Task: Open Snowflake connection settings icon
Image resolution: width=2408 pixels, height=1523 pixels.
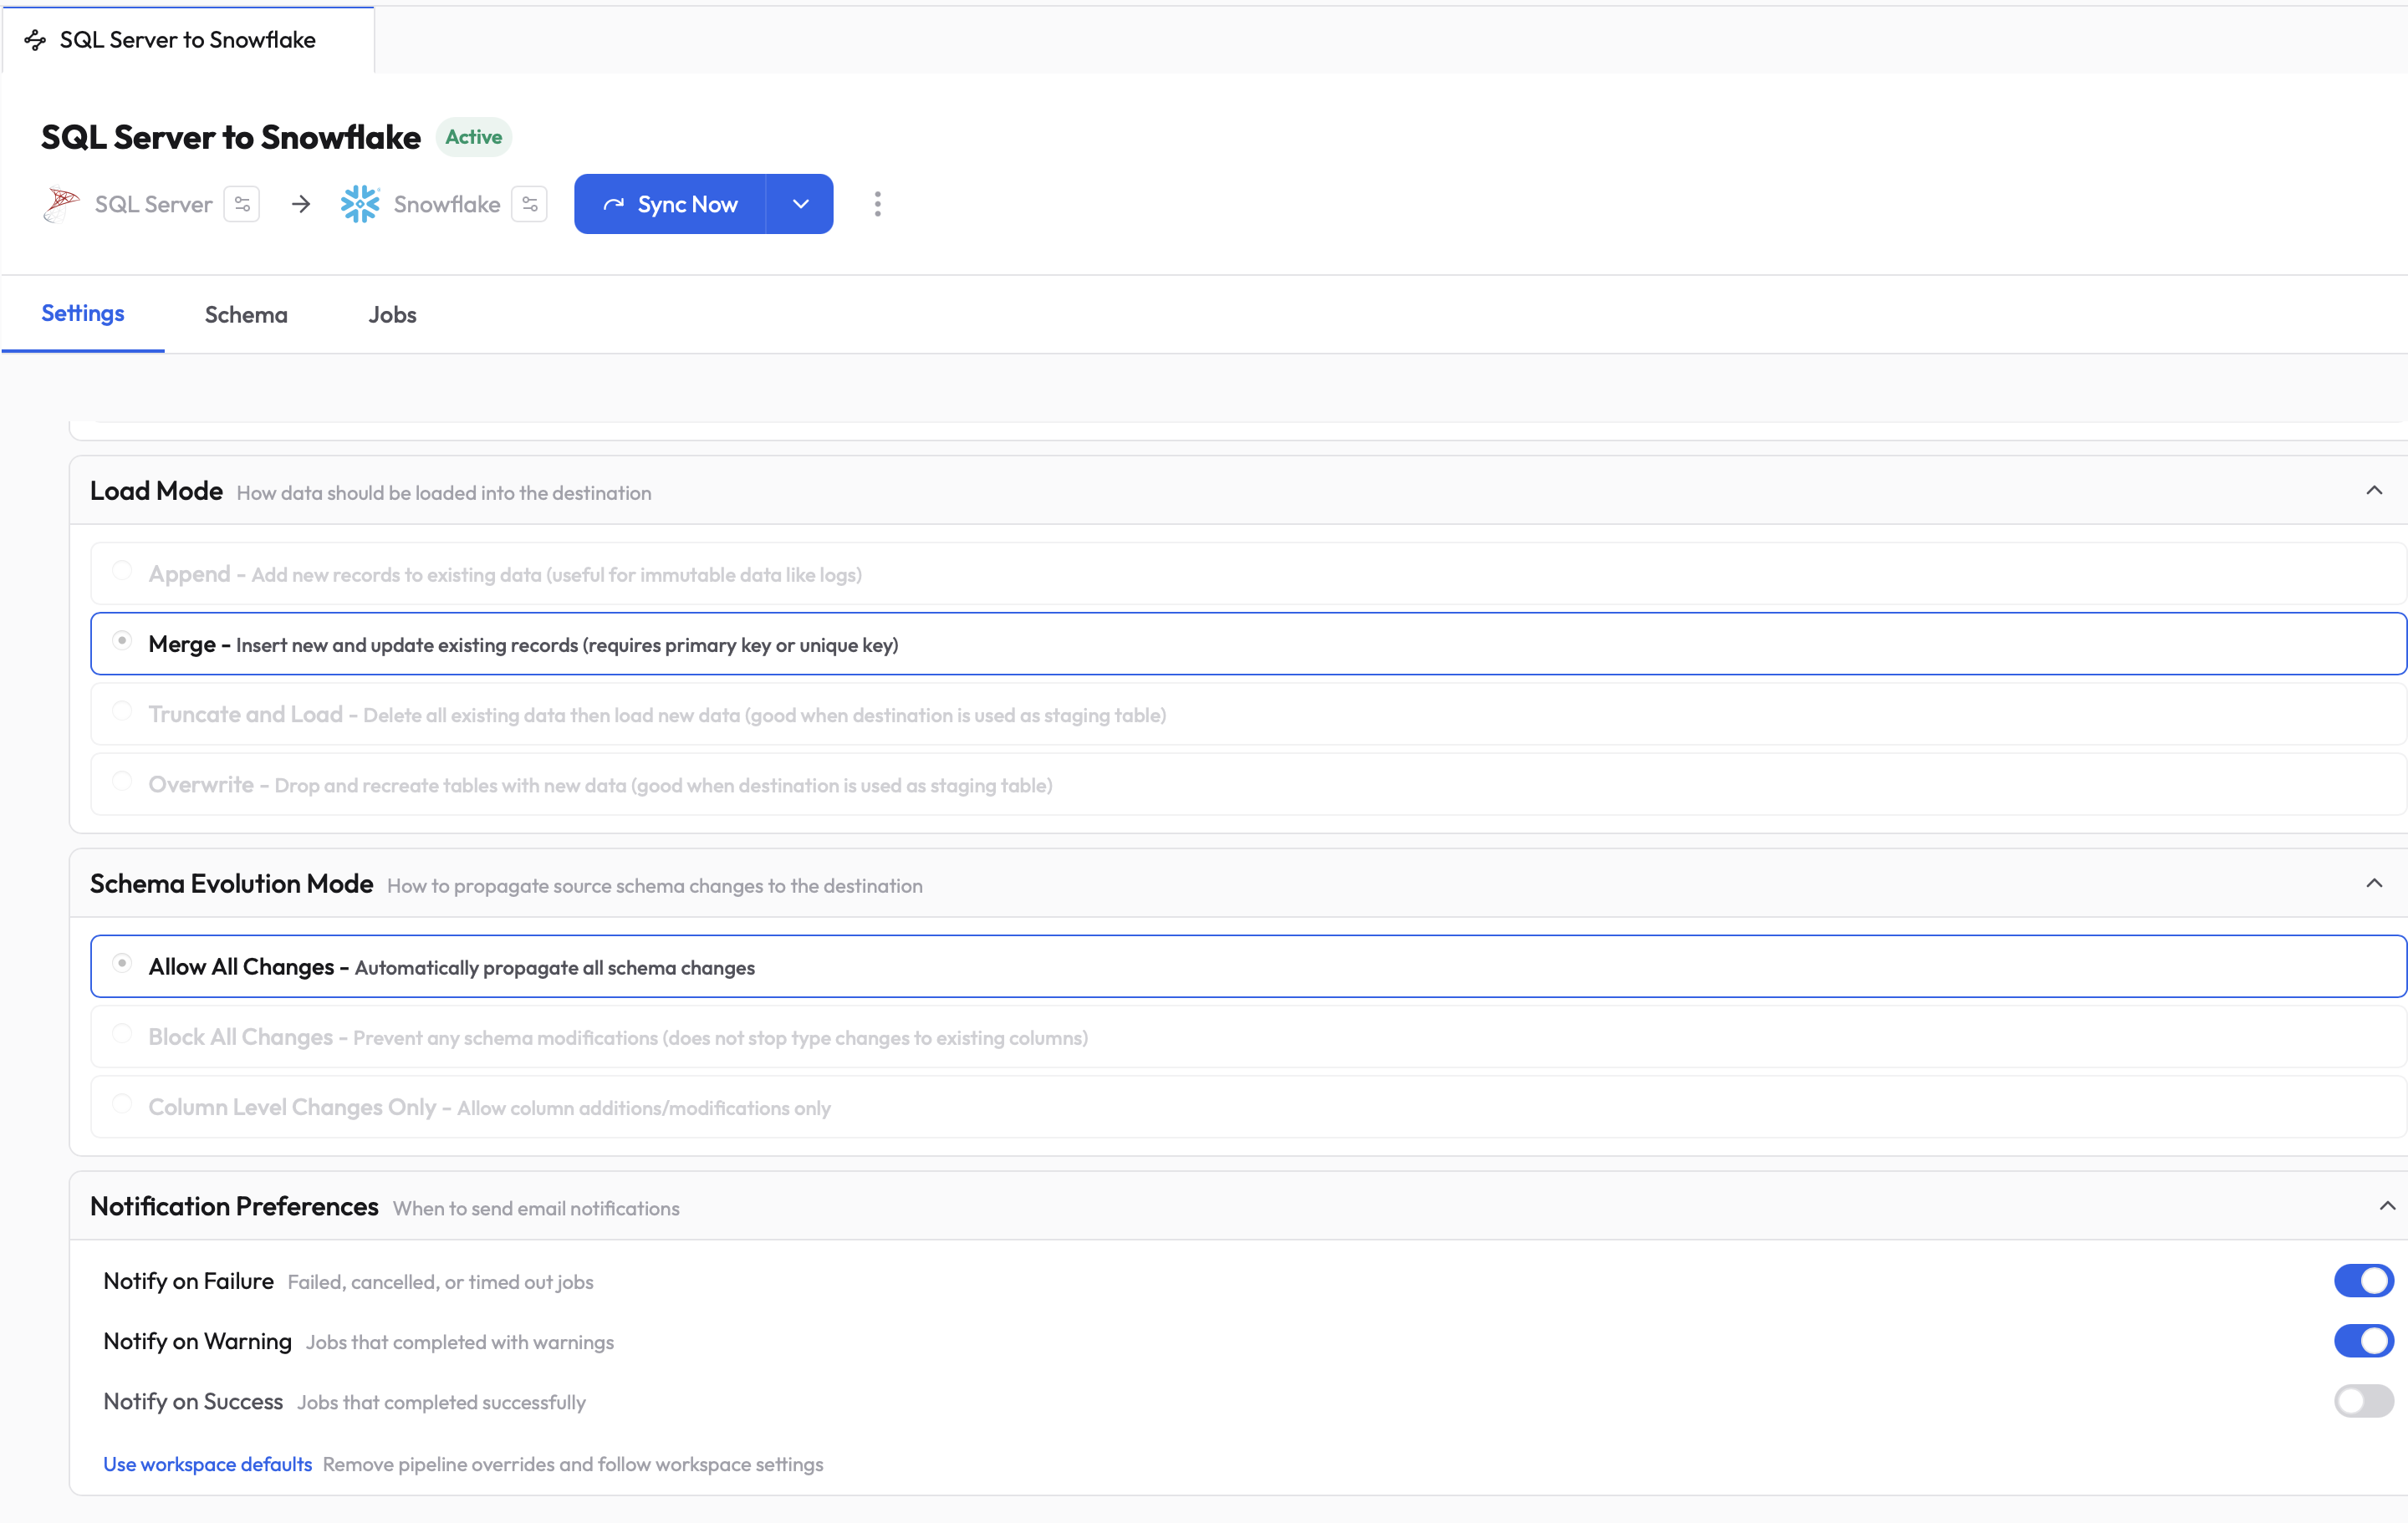Action: point(529,203)
